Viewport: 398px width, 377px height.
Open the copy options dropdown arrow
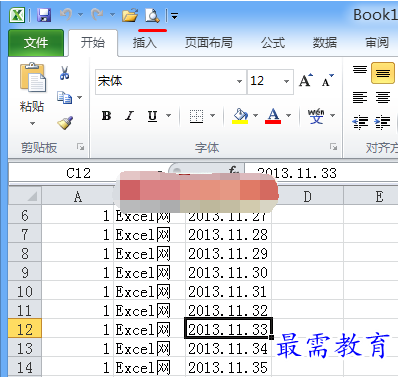click(80, 97)
